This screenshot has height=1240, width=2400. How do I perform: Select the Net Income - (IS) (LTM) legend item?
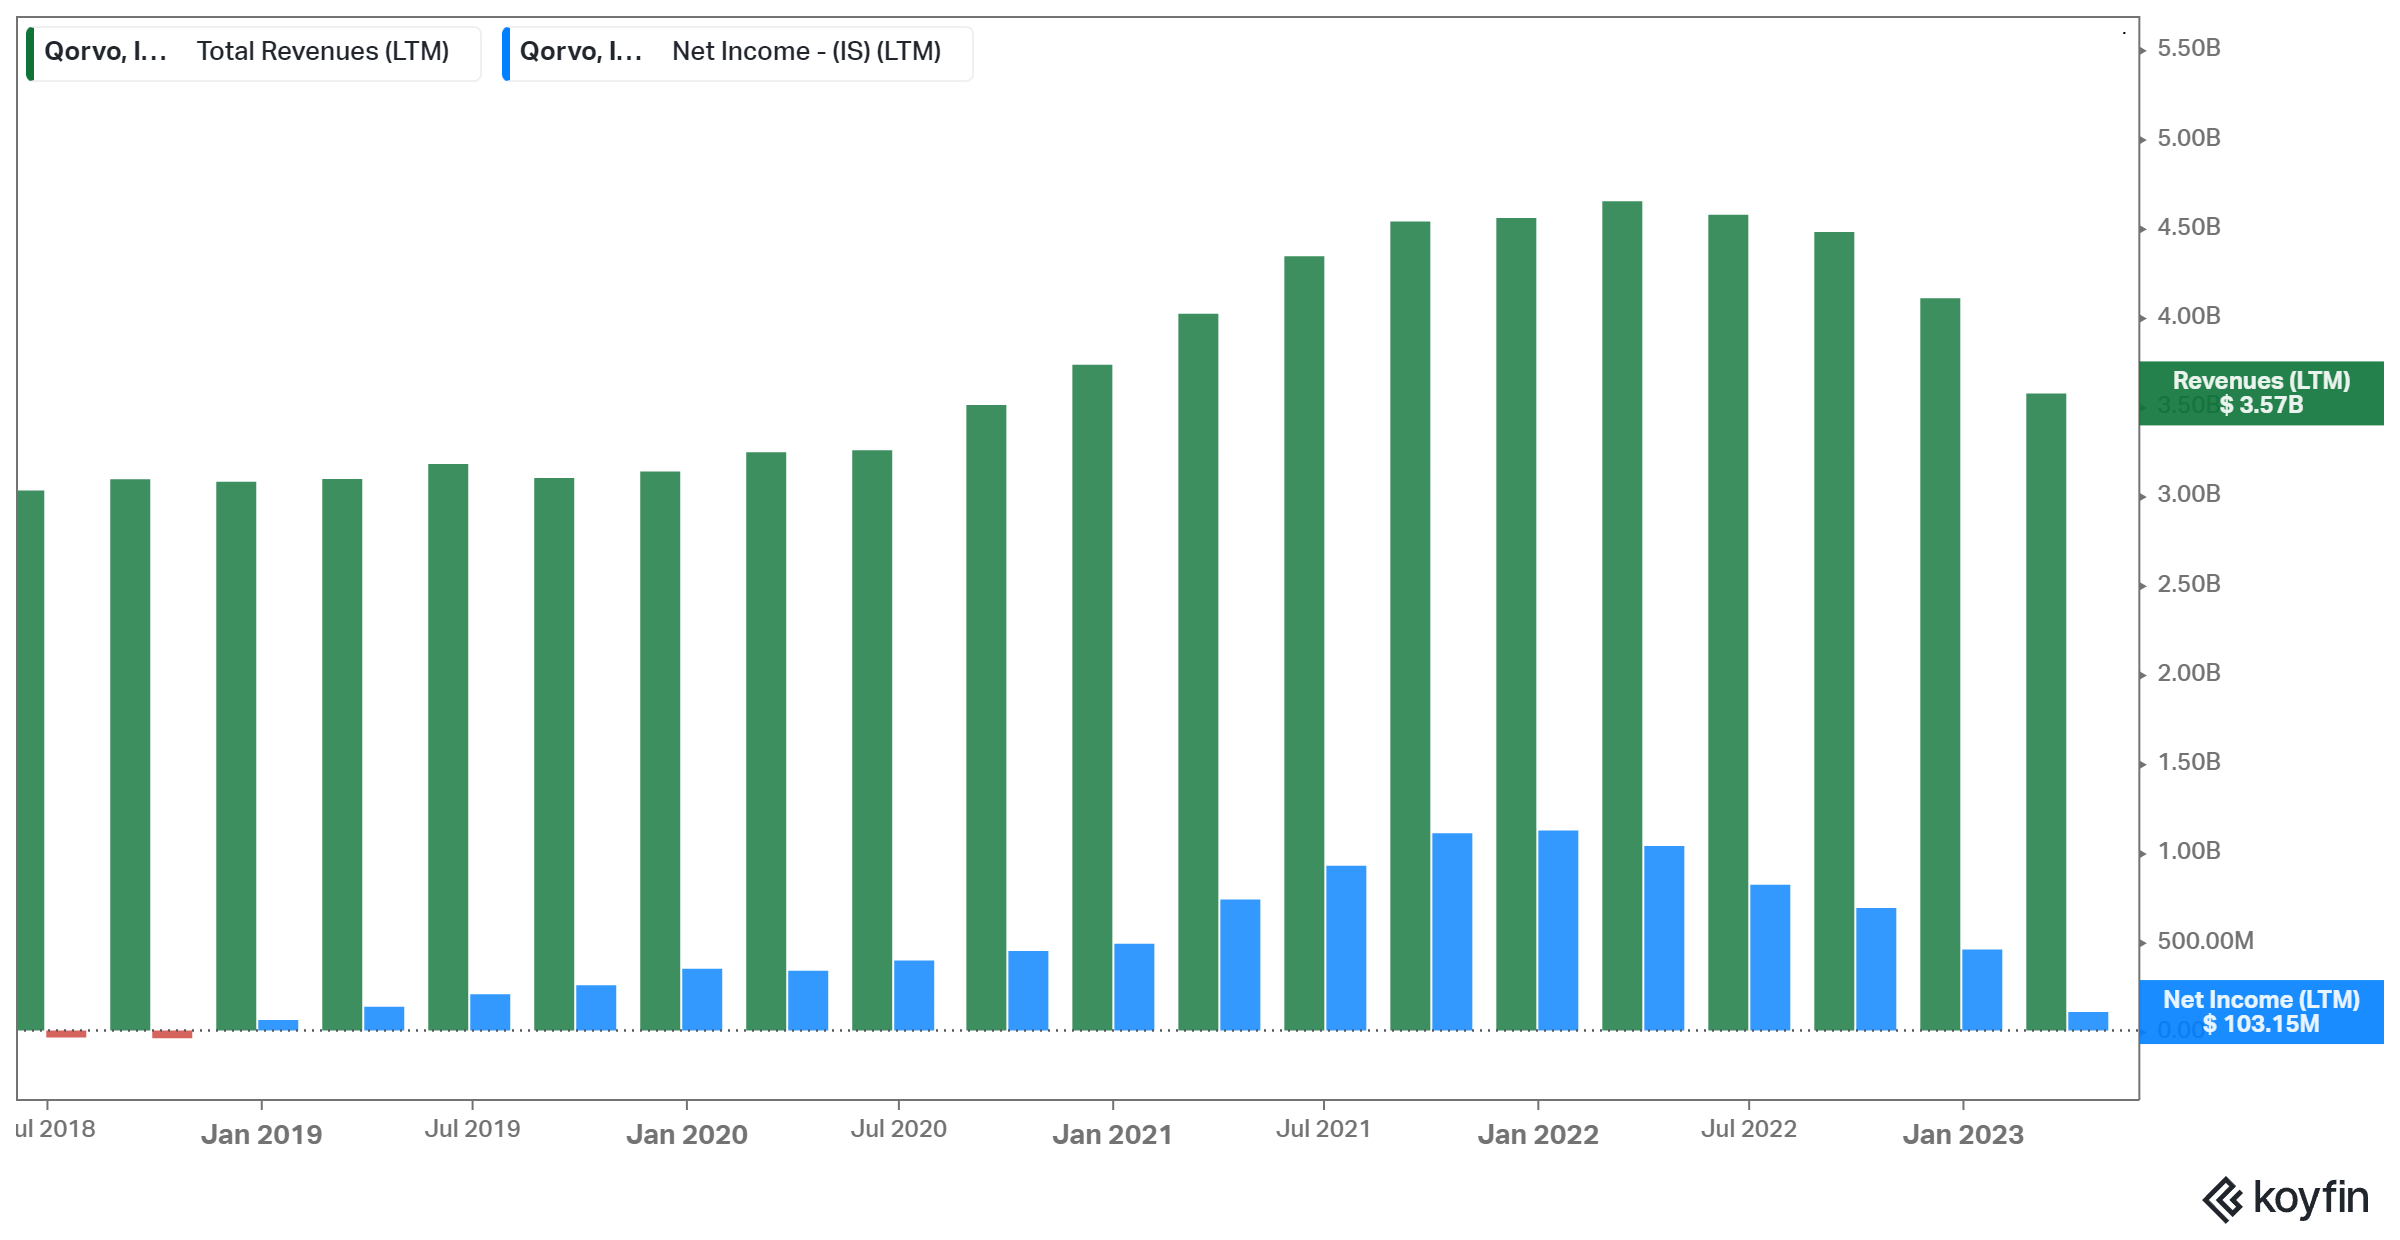coord(806,52)
